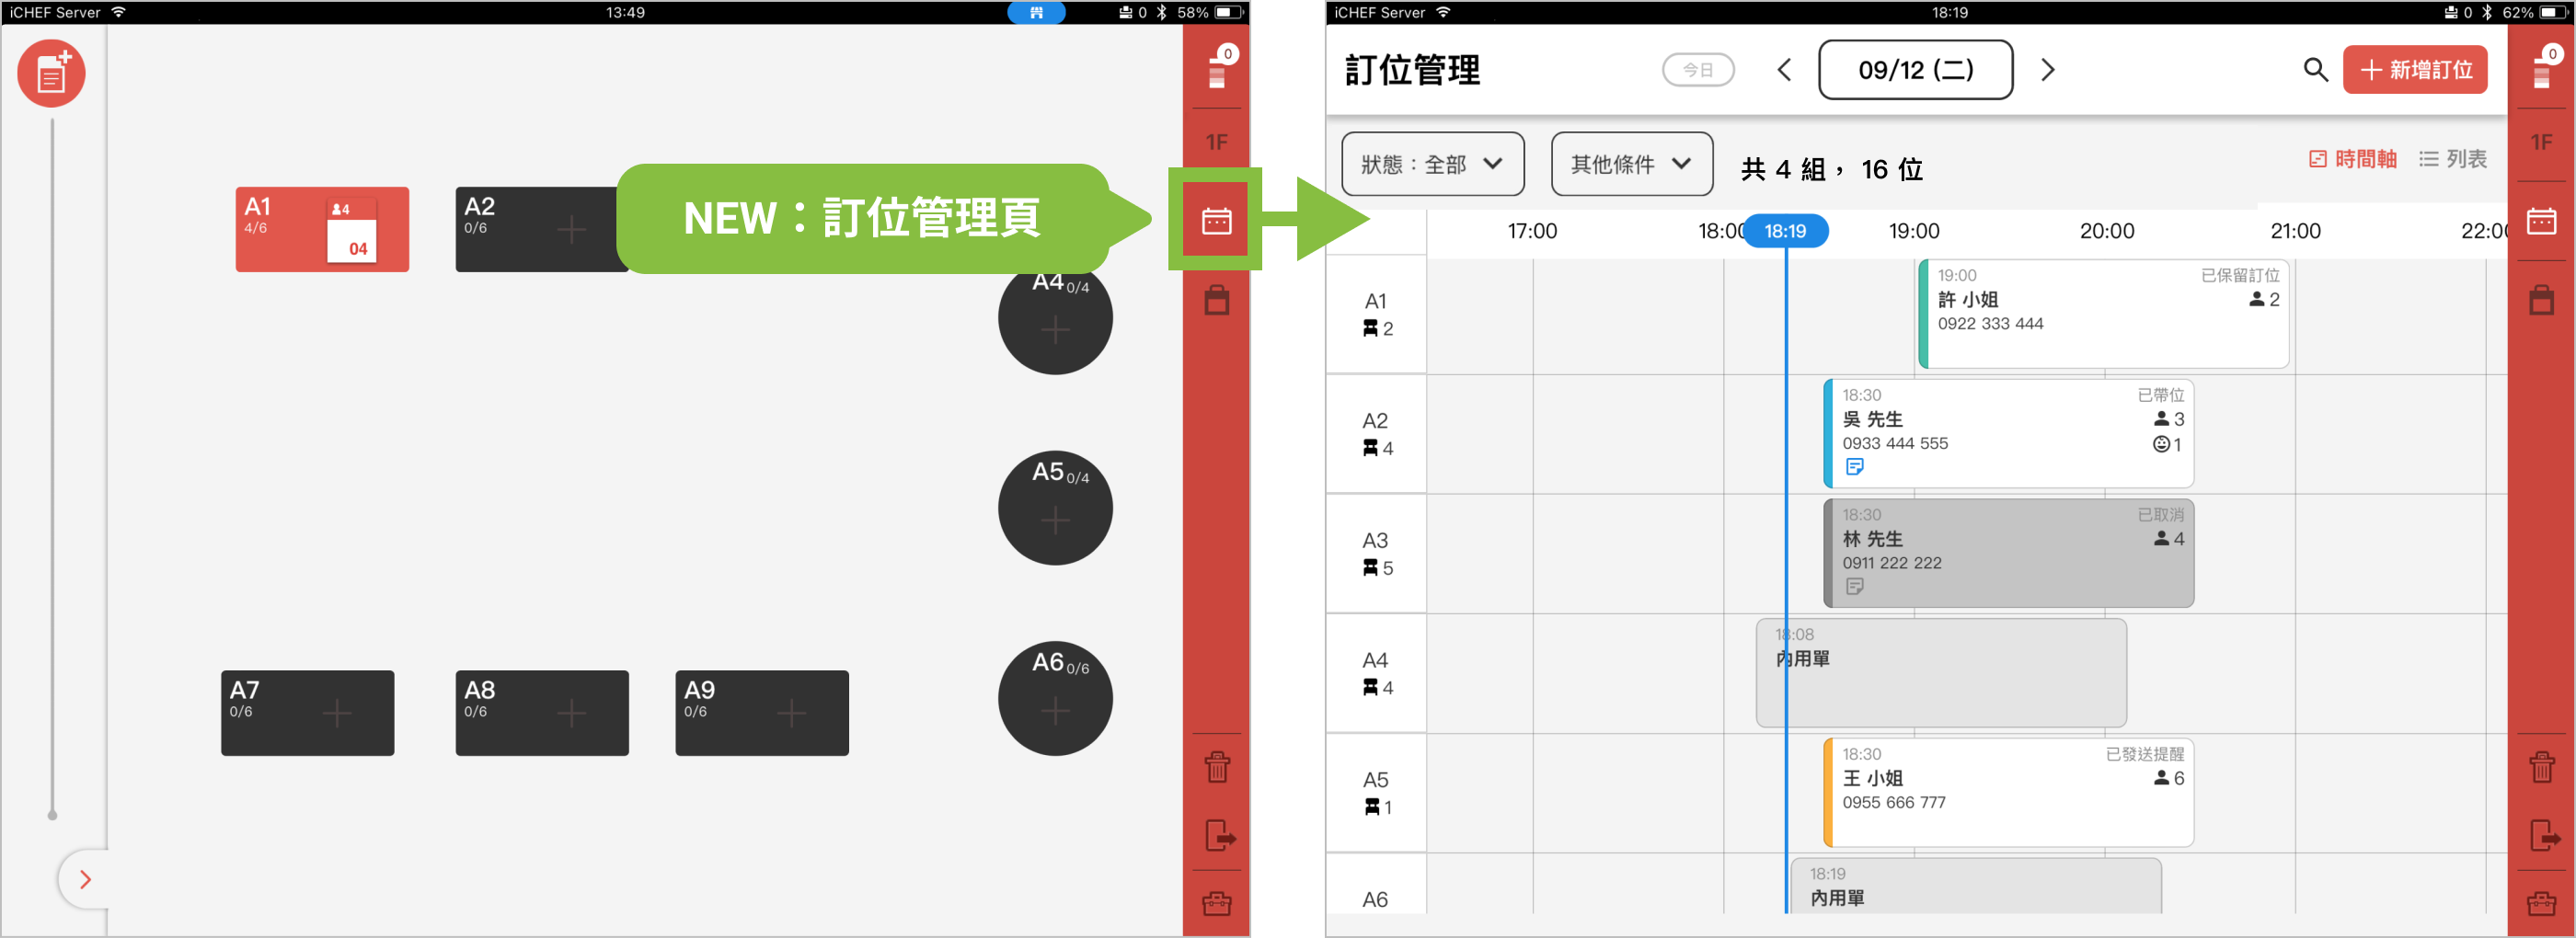
Task: Expand the 其他條件 filter dropdown
Action: click(1630, 164)
